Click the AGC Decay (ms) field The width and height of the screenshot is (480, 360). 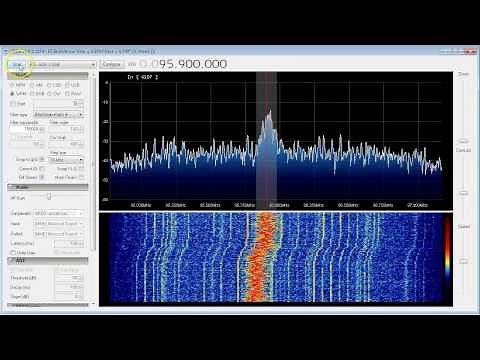click(70, 287)
